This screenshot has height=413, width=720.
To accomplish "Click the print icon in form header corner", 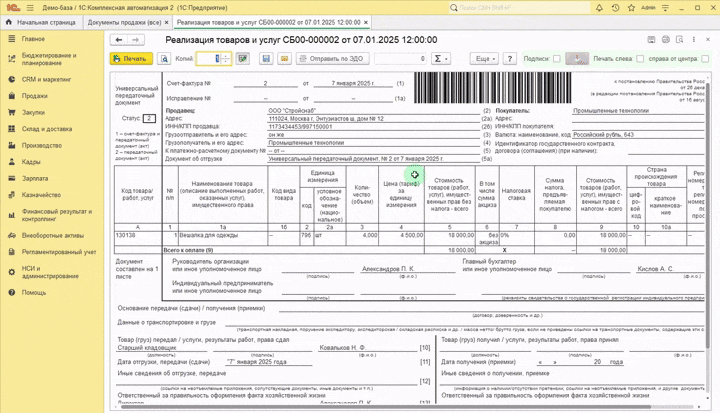I will [x=665, y=40].
